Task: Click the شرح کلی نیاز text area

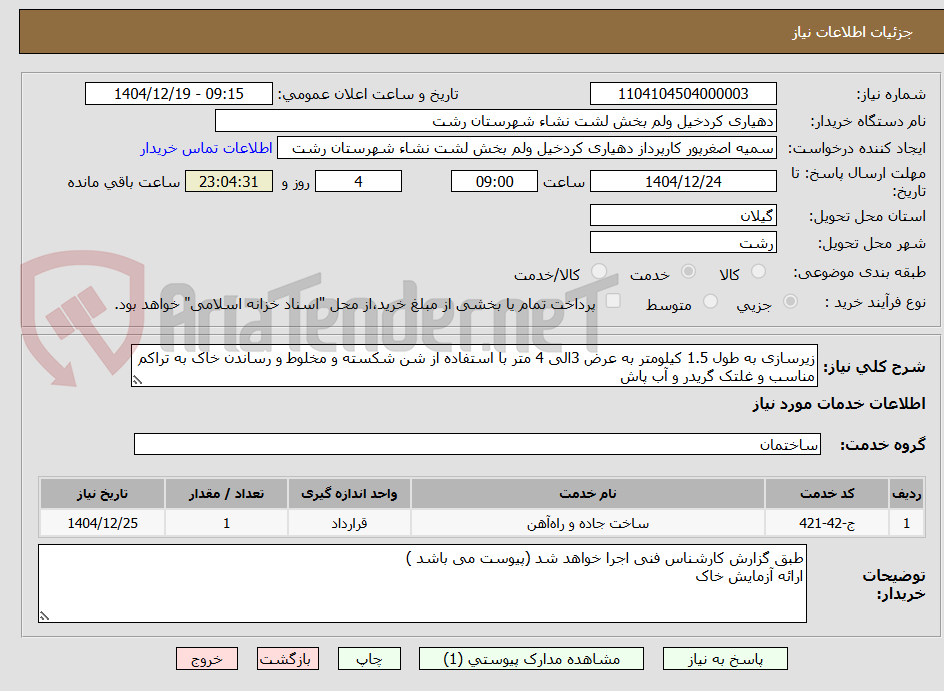Action: pyautogui.click(x=474, y=366)
